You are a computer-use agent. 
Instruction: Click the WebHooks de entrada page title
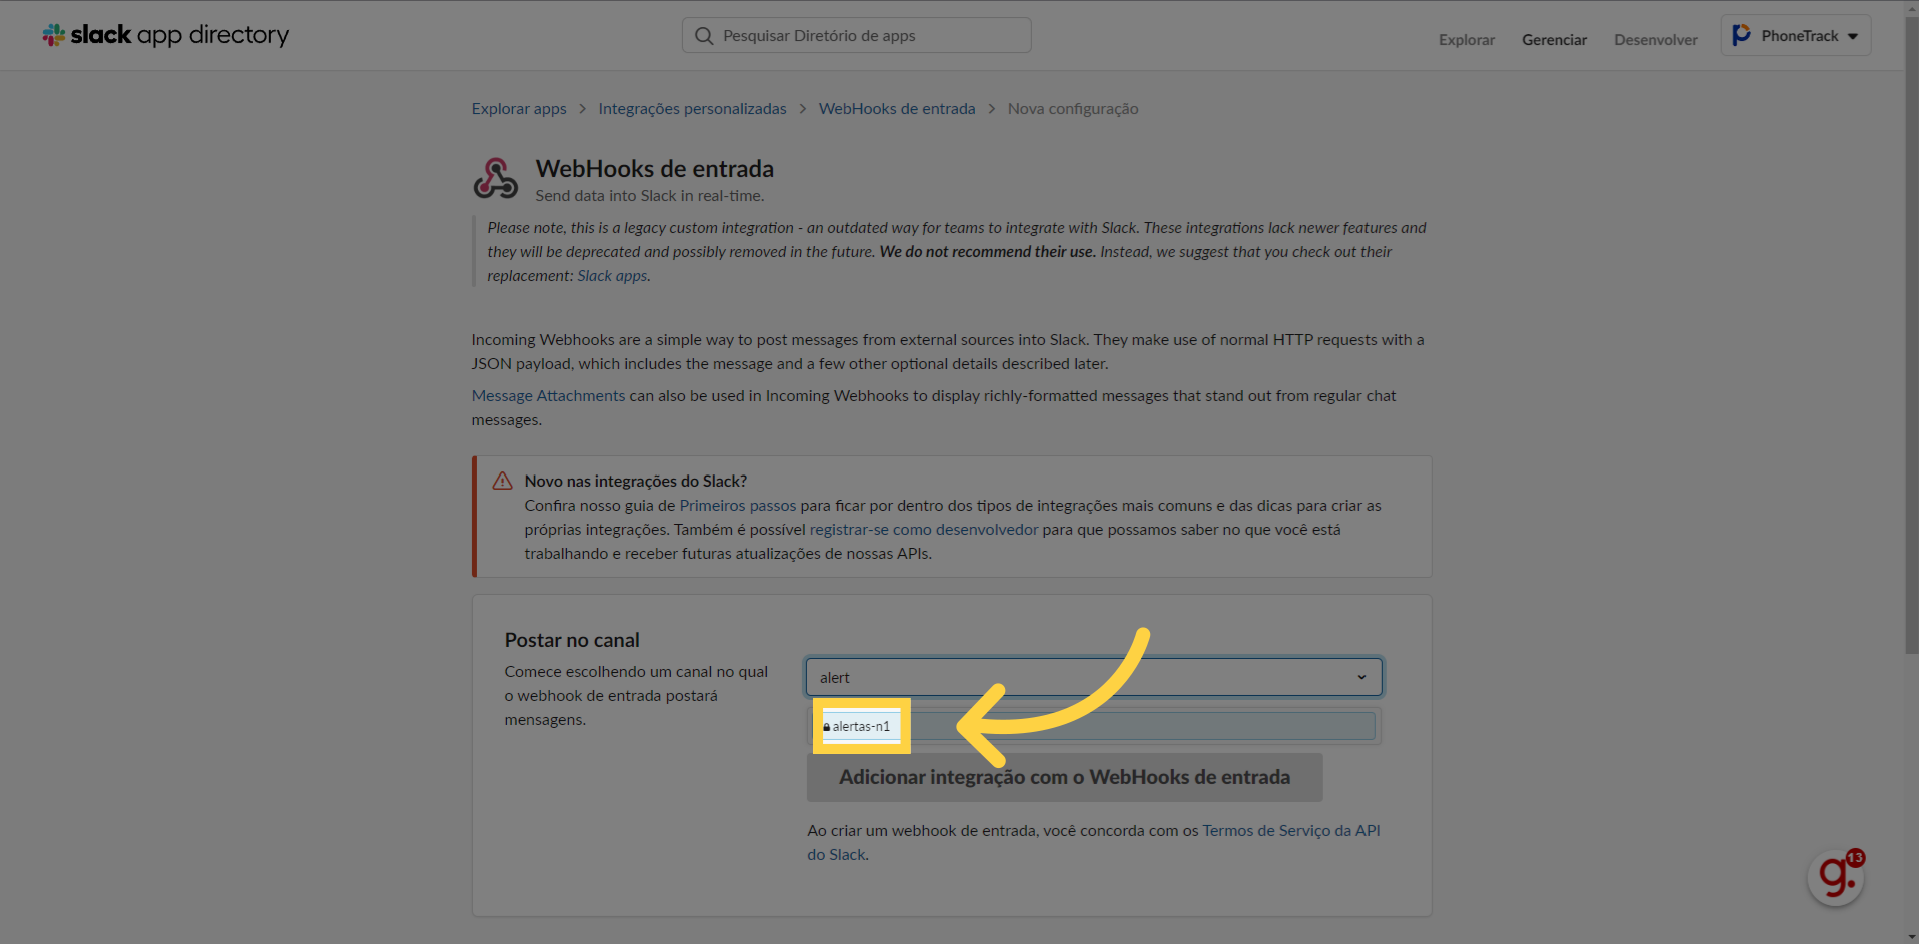654,168
